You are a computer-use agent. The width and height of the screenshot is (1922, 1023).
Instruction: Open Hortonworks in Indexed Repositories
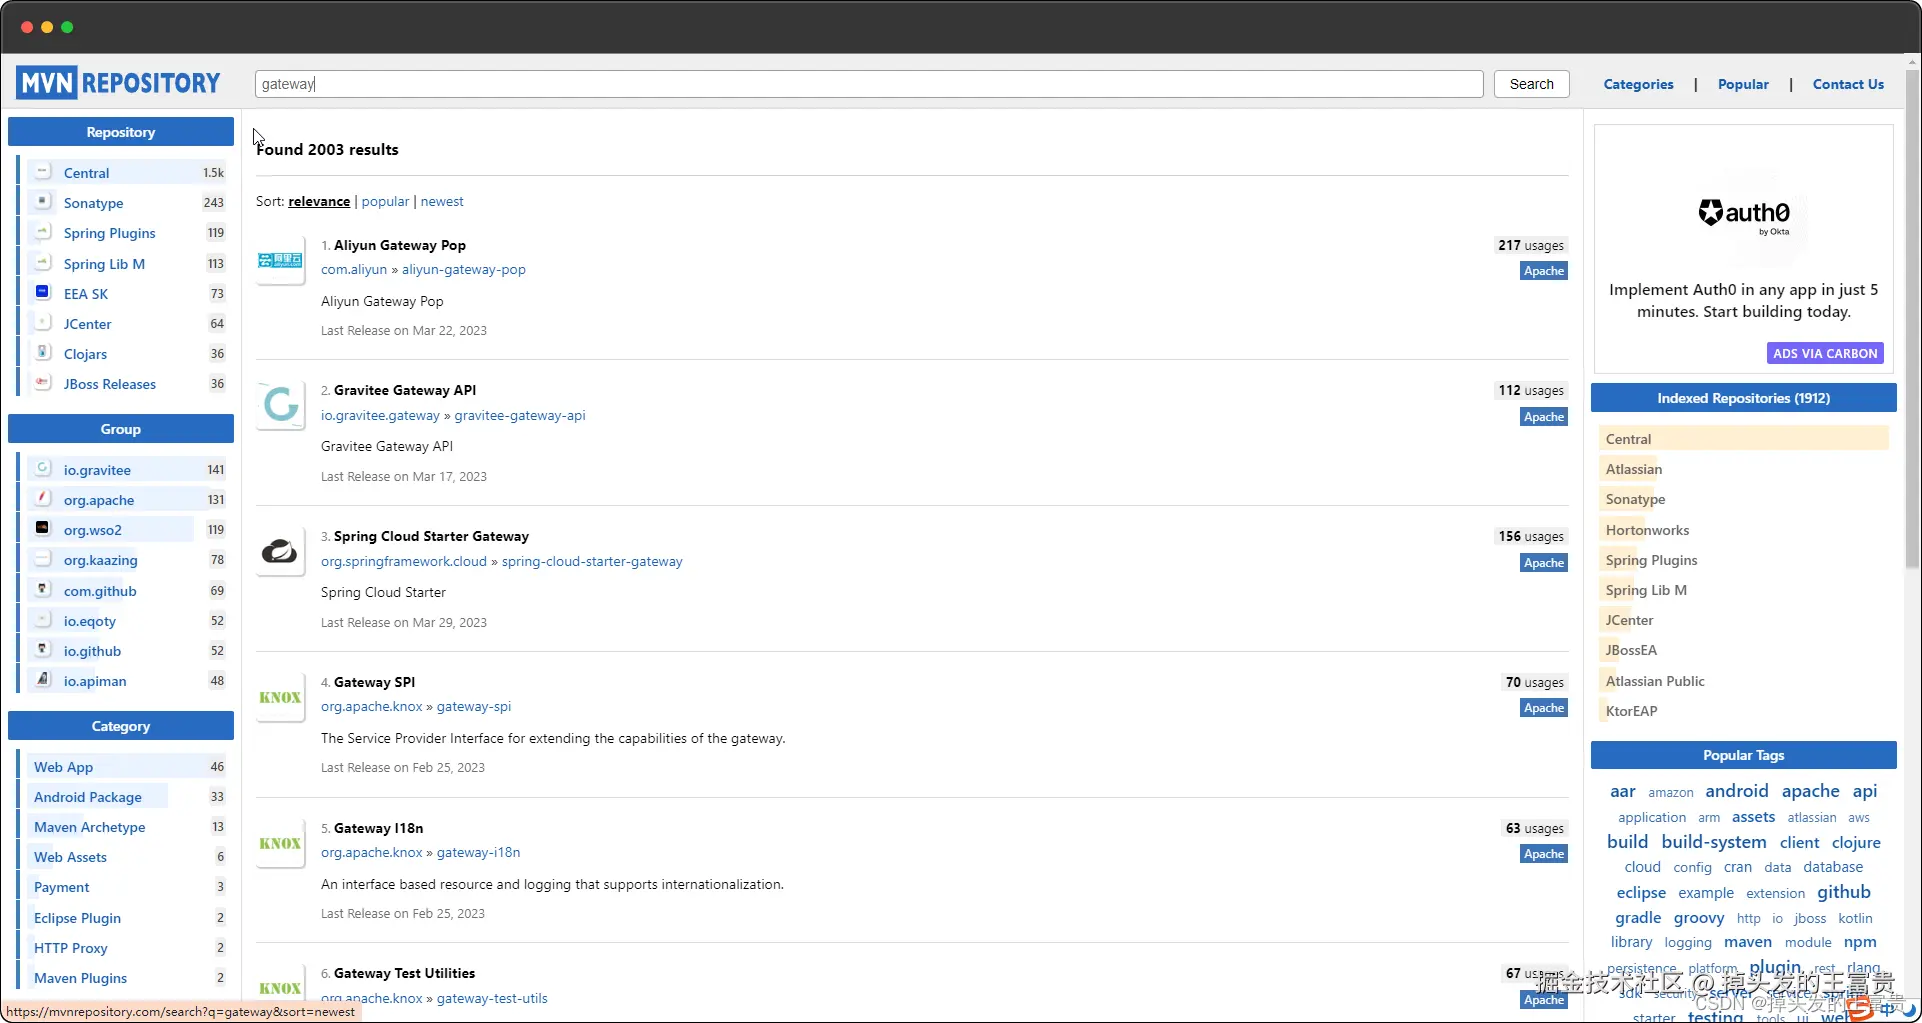pyautogui.click(x=1647, y=530)
